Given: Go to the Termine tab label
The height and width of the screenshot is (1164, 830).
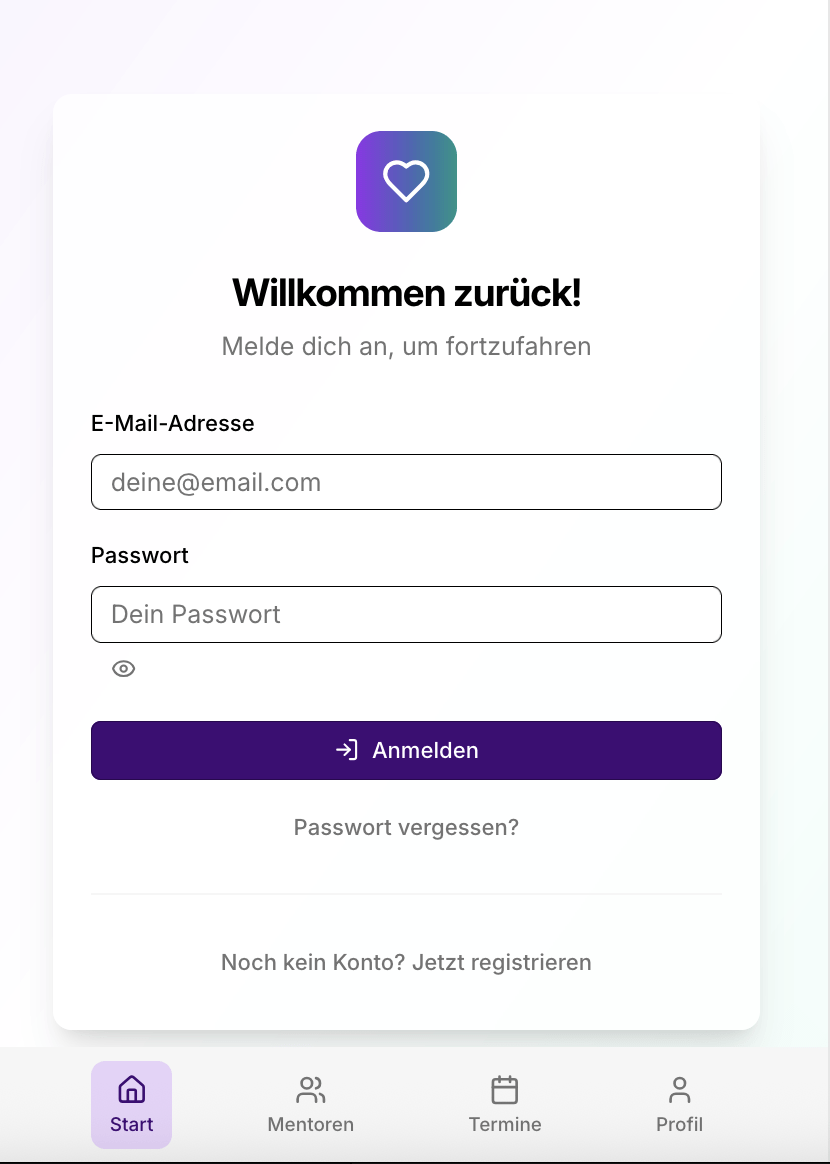Looking at the screenshot, I should [505, 1124].
